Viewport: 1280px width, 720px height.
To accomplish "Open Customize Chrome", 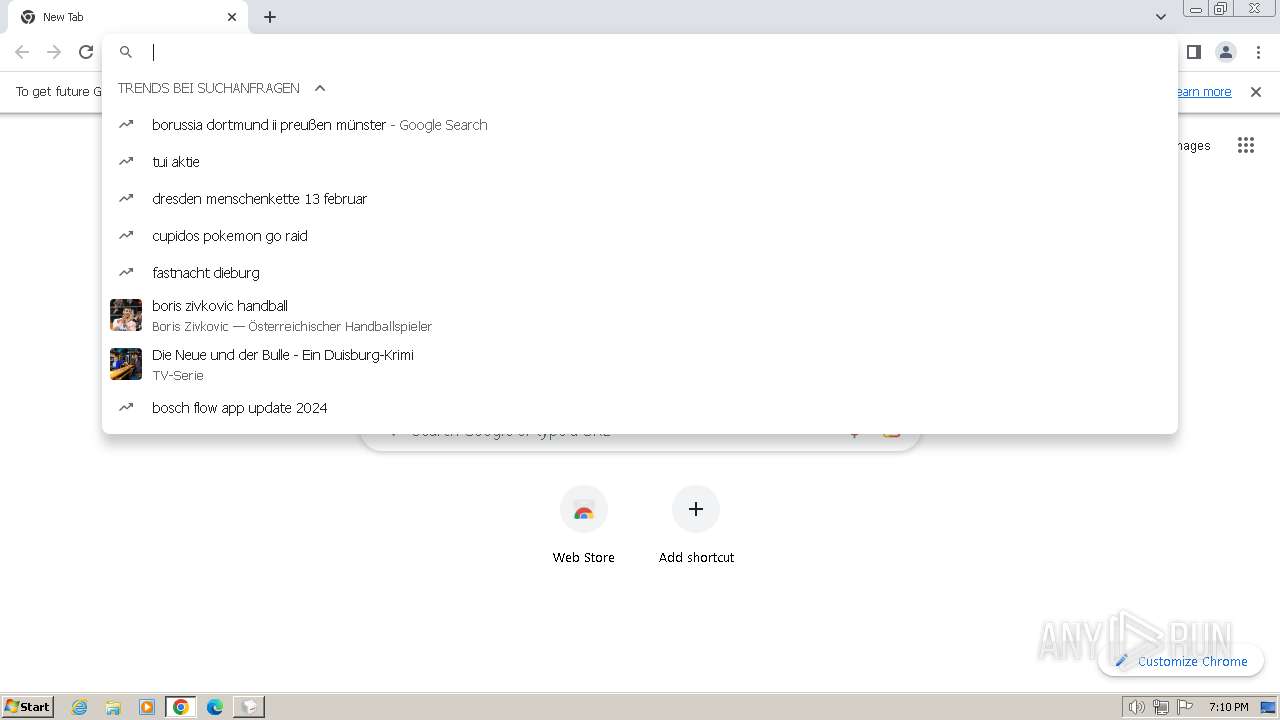I will point(1181,661).
